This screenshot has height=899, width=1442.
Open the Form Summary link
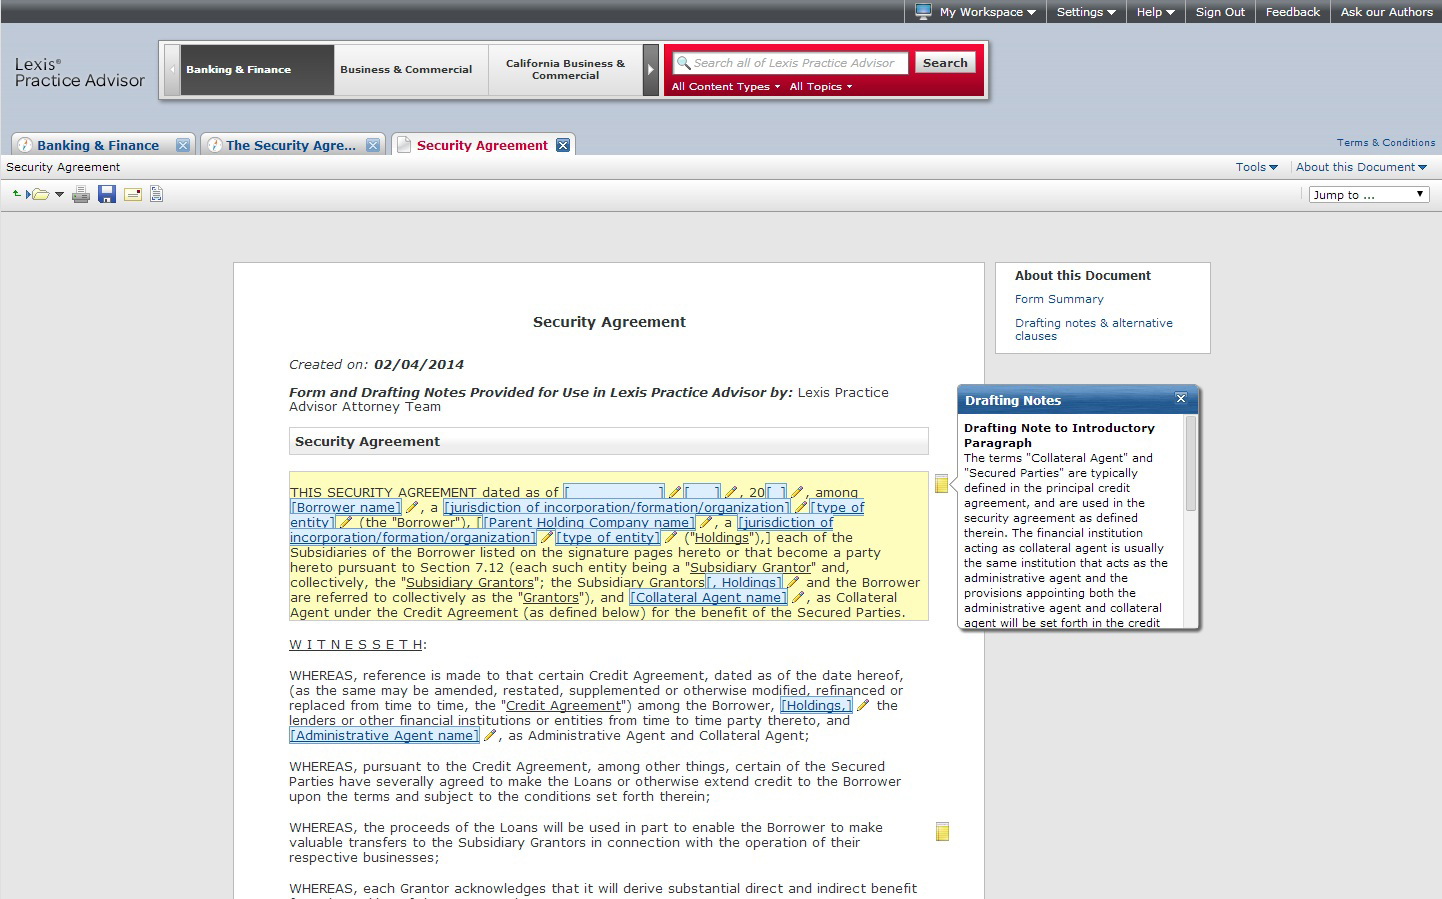(x=1059, y=299)
